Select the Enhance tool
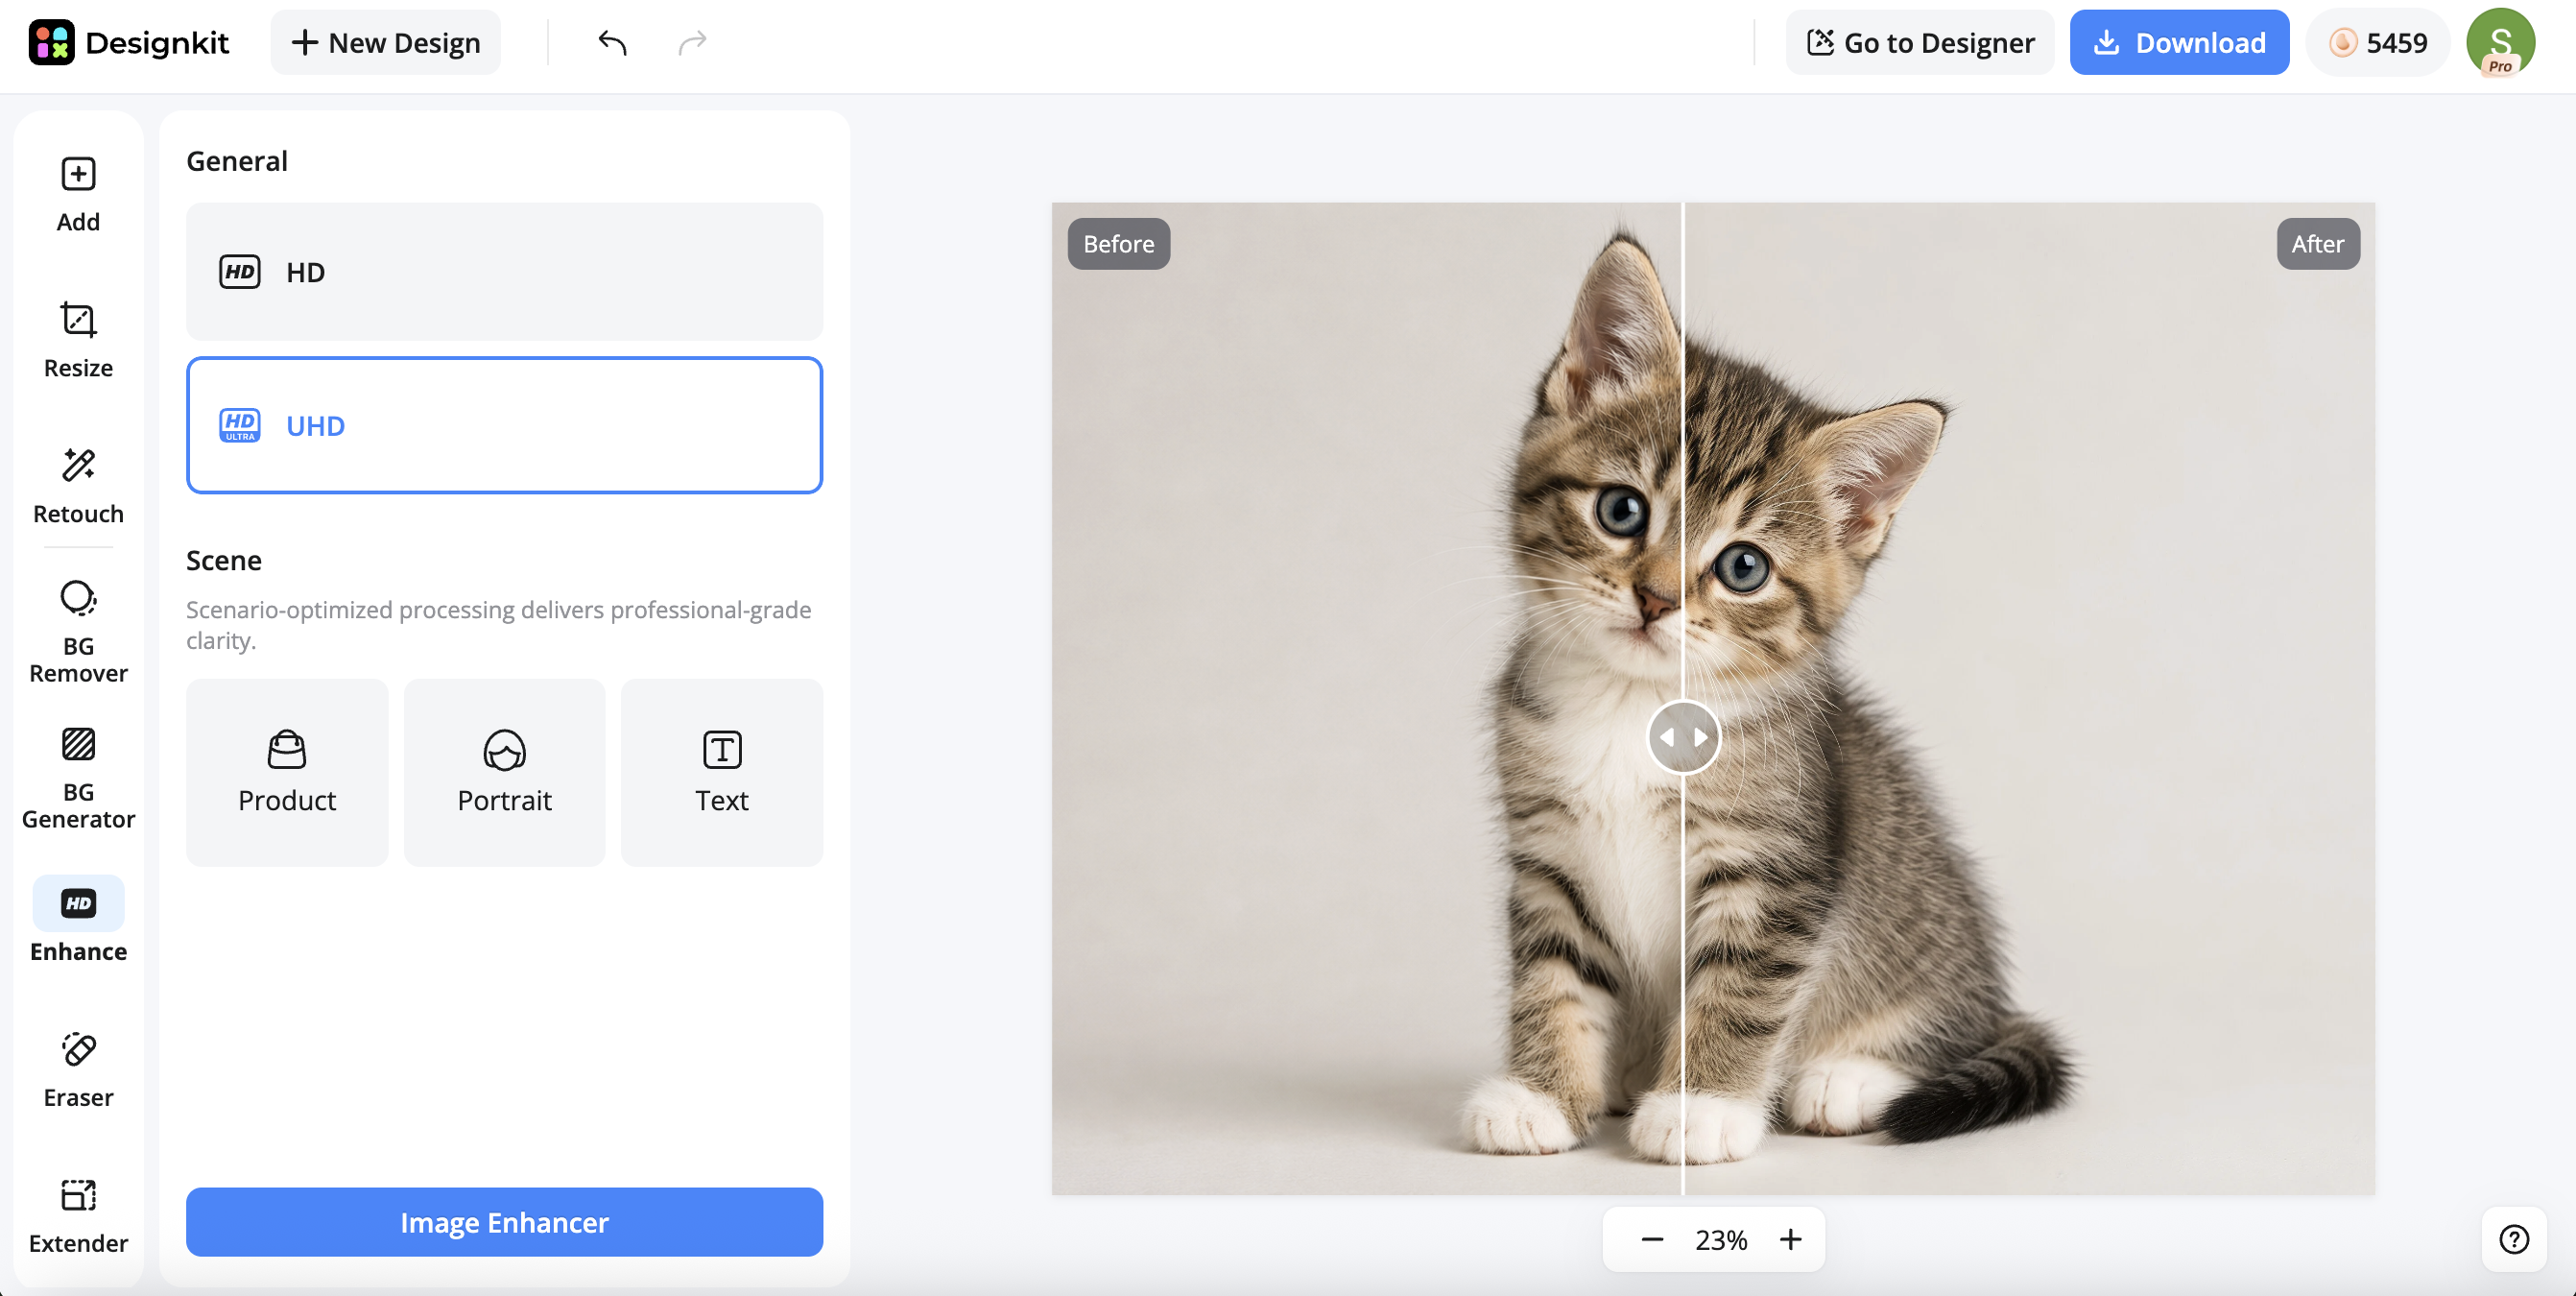This screenshot has height=1296, width=2576. click(78, 920)
